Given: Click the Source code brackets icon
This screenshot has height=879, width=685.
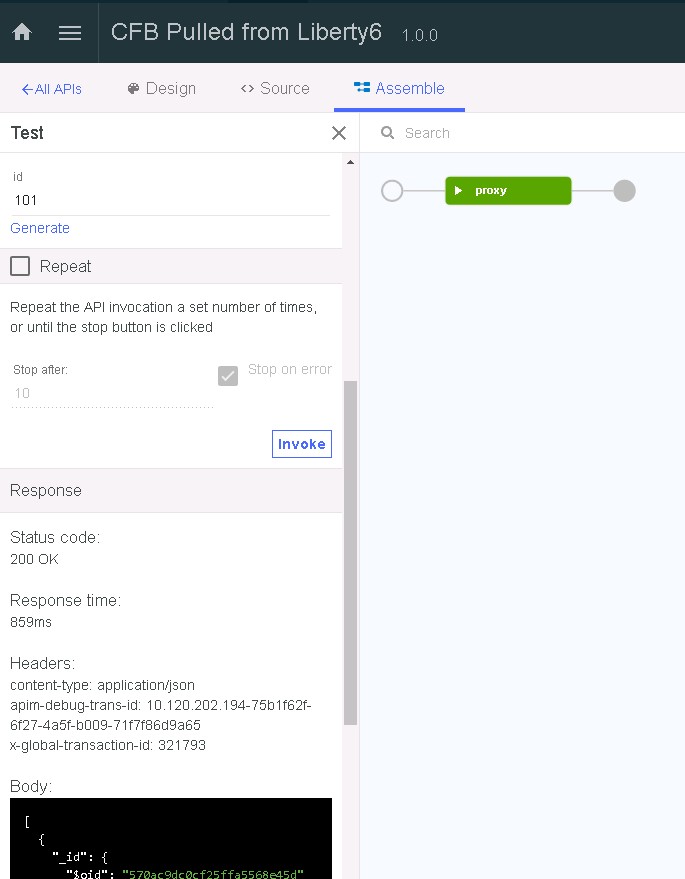Looking at the screenshot, I should point(245,88).
